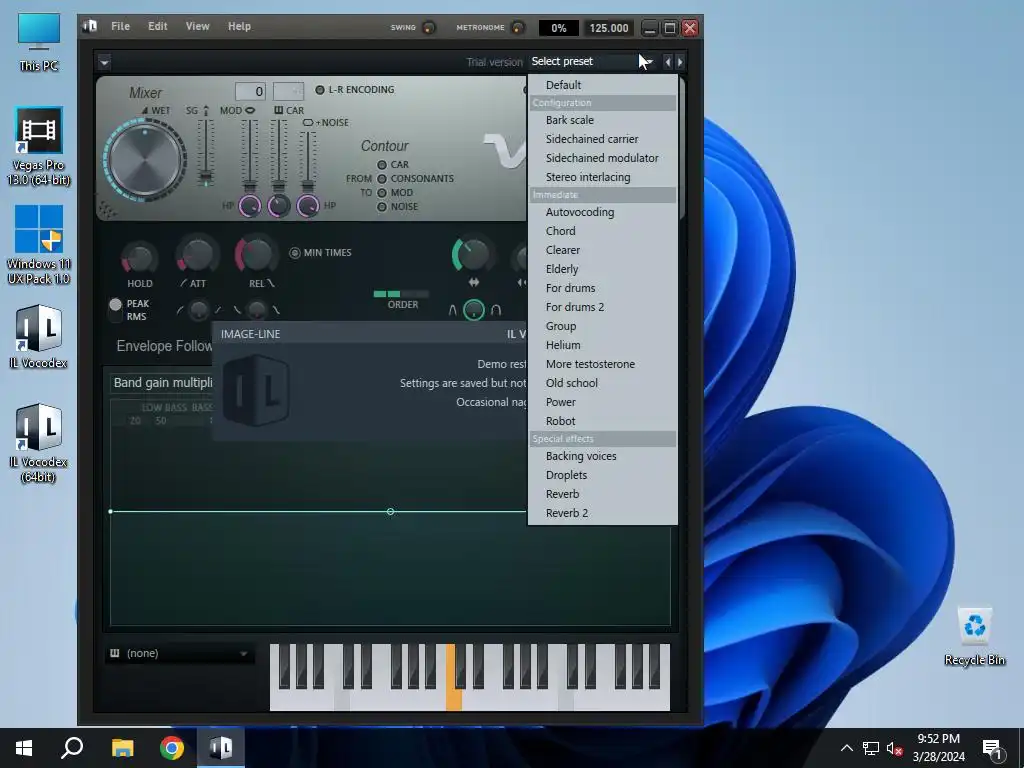Open the Select preset dropdown

[x=591, y=61]
